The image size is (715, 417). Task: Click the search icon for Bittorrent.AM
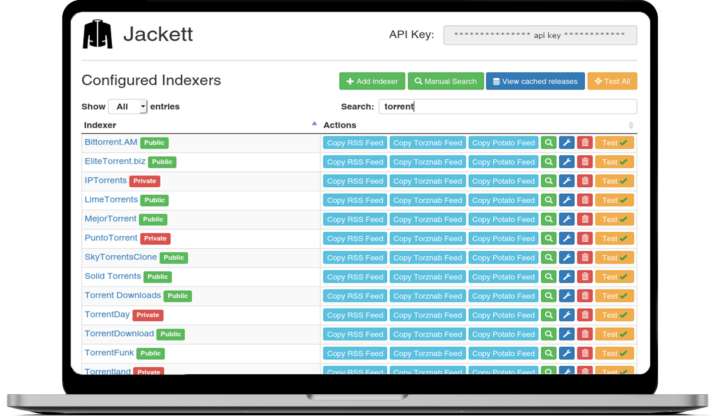[549, 143]
